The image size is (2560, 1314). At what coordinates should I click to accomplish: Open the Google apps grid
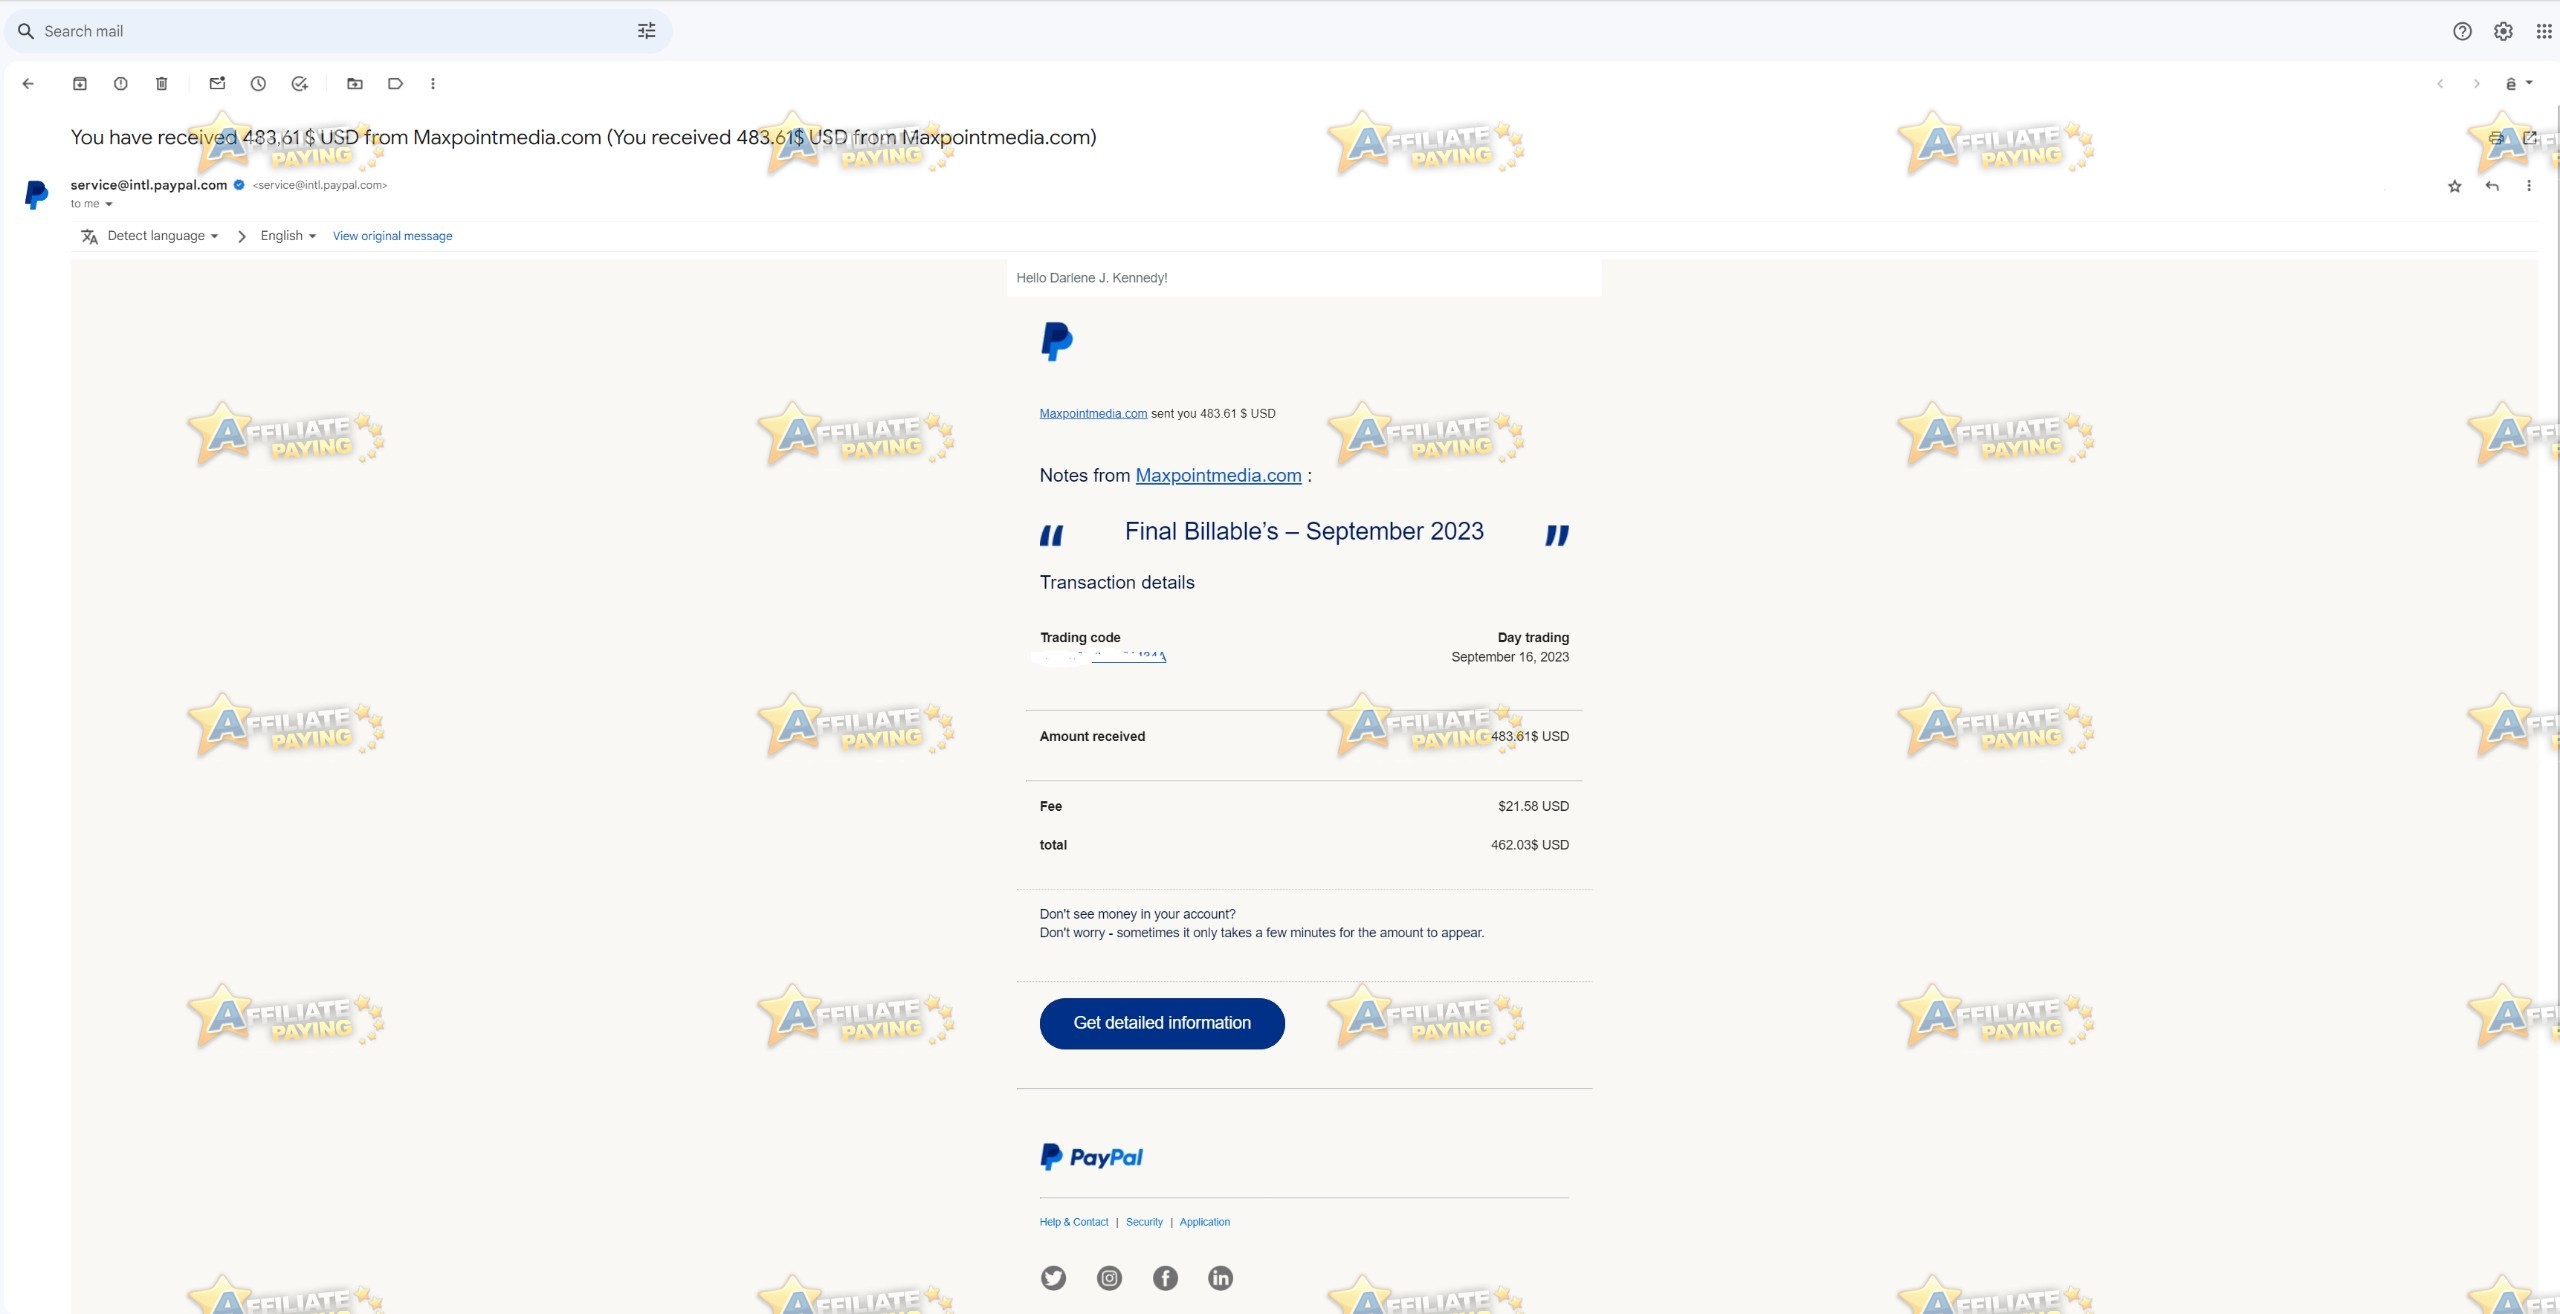pos(2544,31)
